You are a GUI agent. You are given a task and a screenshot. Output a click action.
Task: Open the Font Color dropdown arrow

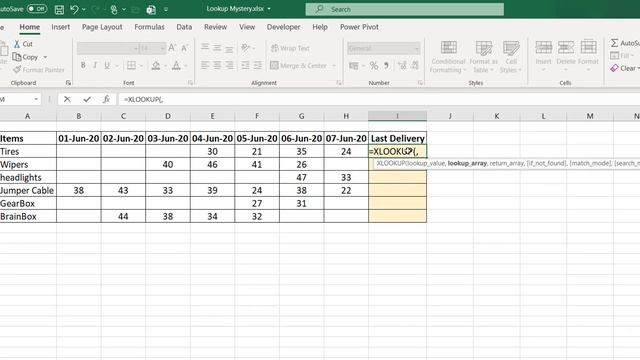185,66
